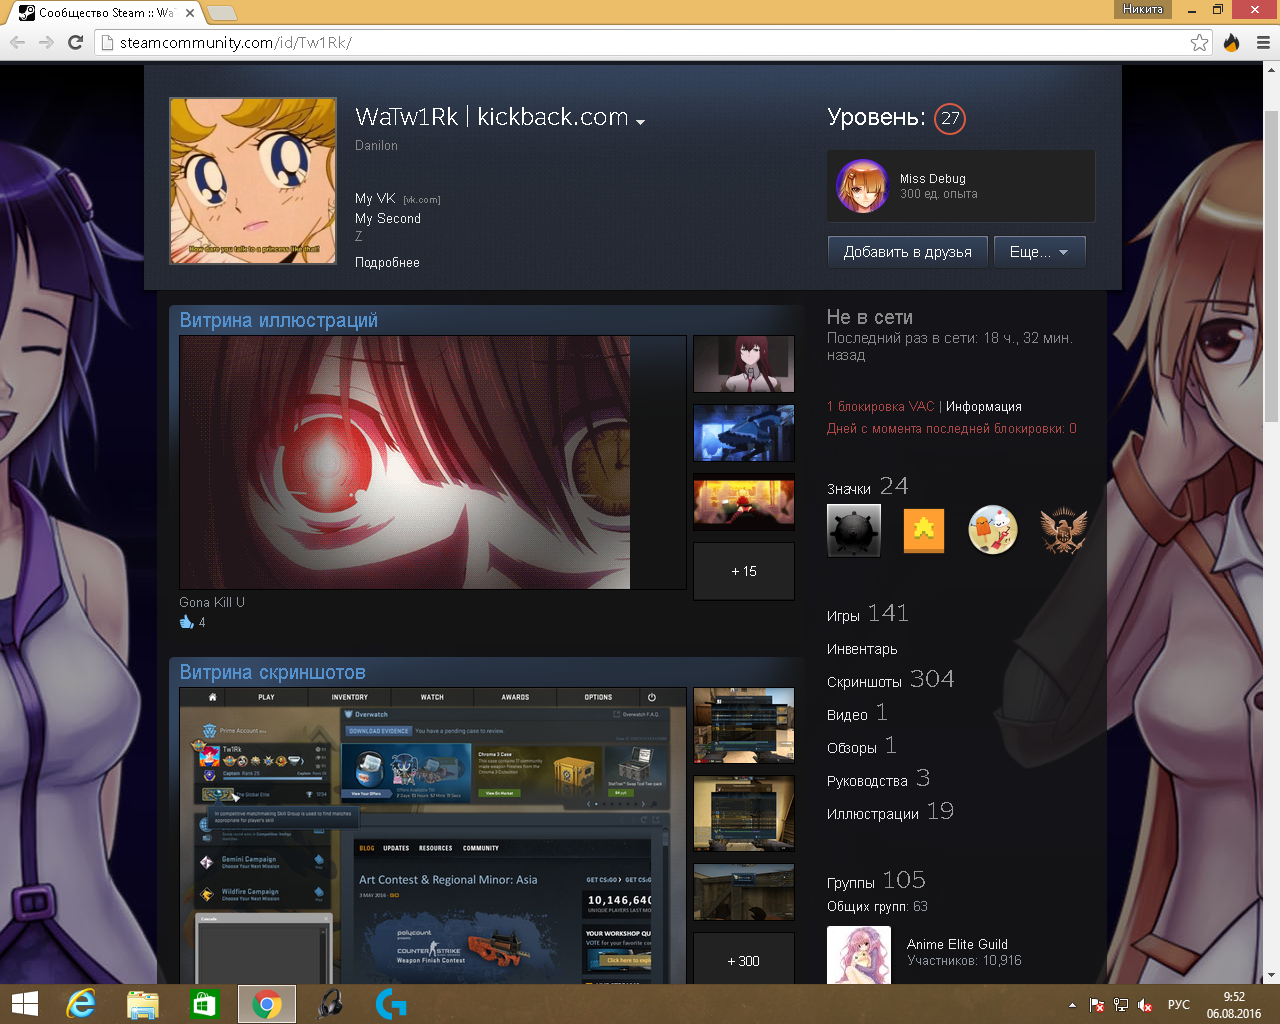The image size is (1280, 1024).
Task: Open the Игры games list link
Action: click(843, 616)
